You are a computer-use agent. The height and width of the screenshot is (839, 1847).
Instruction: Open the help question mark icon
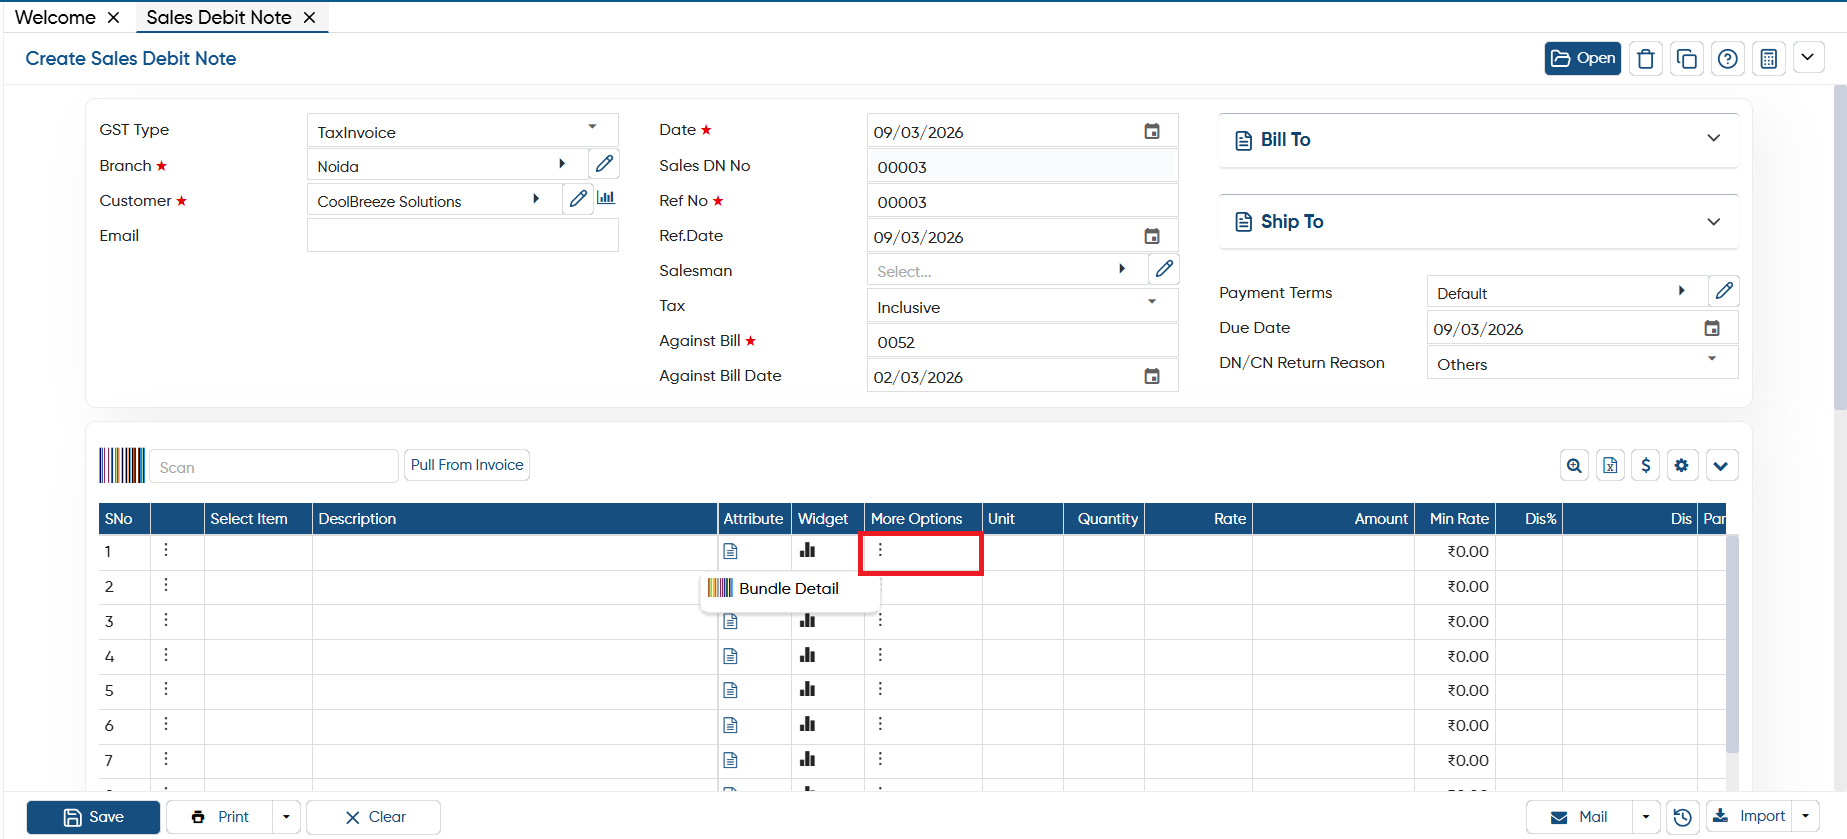coord(1727,59)
